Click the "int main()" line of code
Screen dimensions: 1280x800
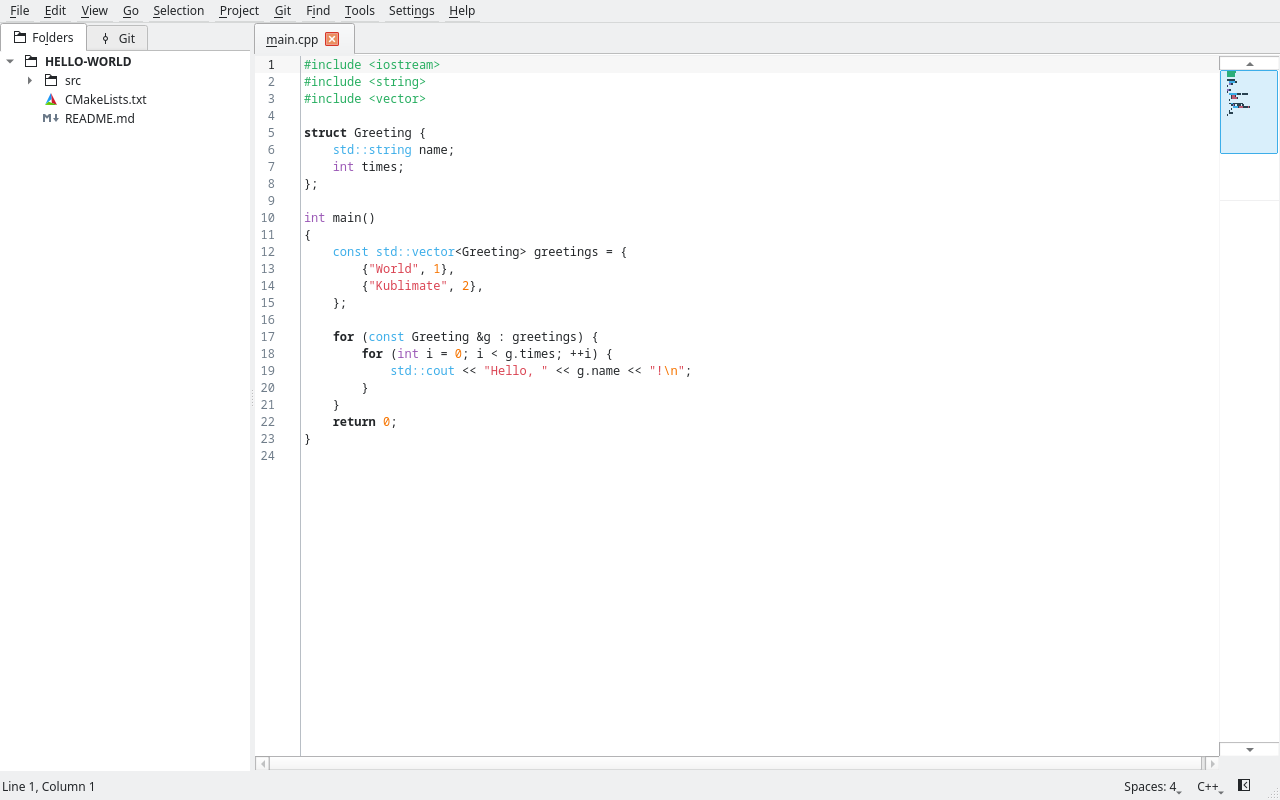coord(340,218)
